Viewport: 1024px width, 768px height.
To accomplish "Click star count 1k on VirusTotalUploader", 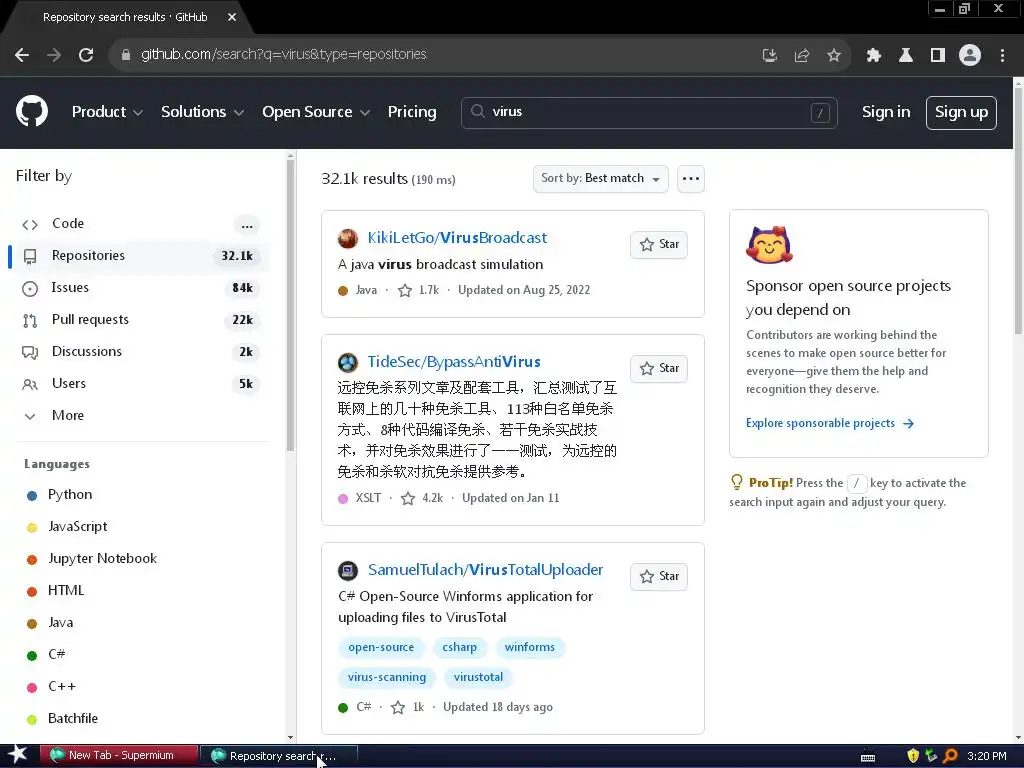I will (408, 707).
